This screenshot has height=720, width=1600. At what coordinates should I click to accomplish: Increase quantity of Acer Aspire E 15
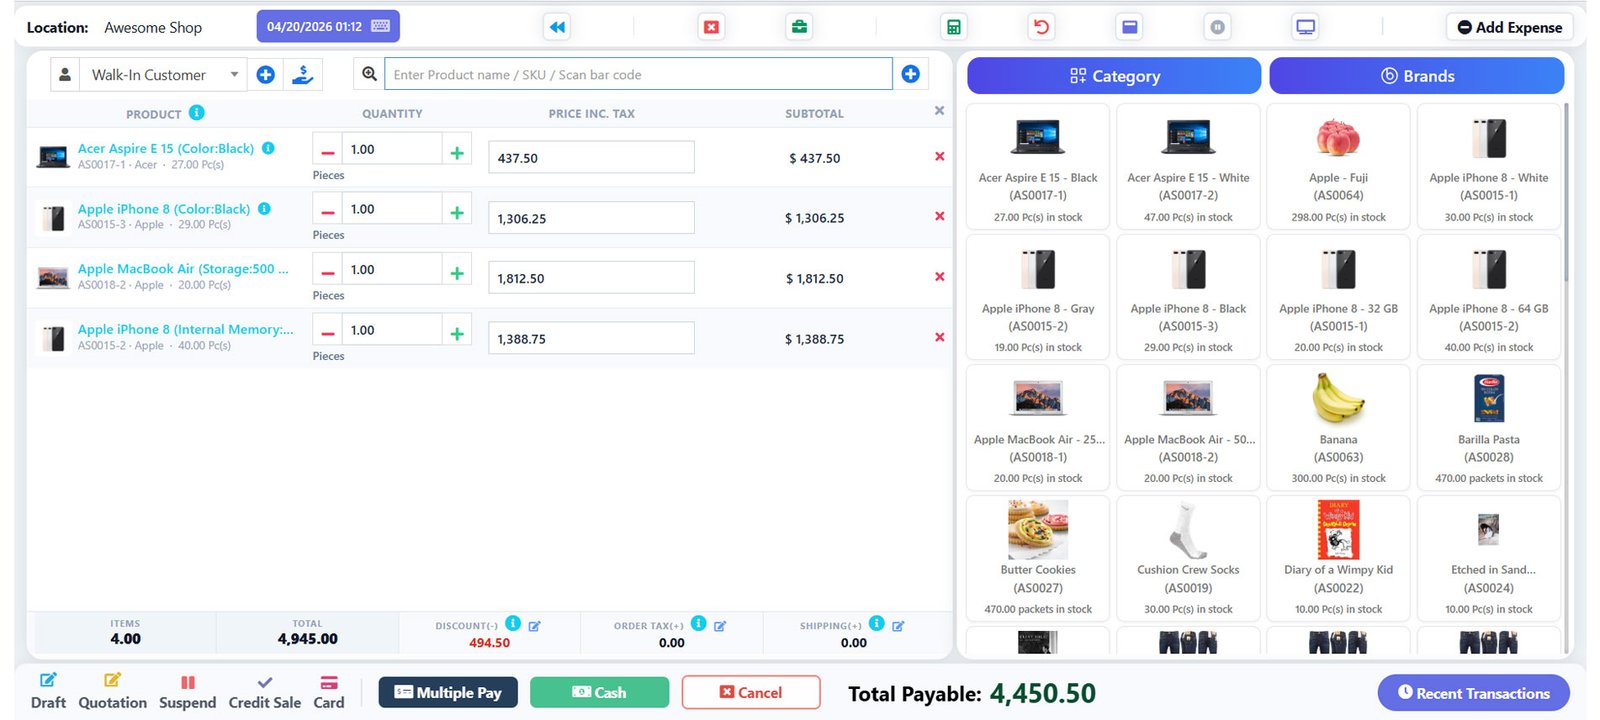pos(457,153)
